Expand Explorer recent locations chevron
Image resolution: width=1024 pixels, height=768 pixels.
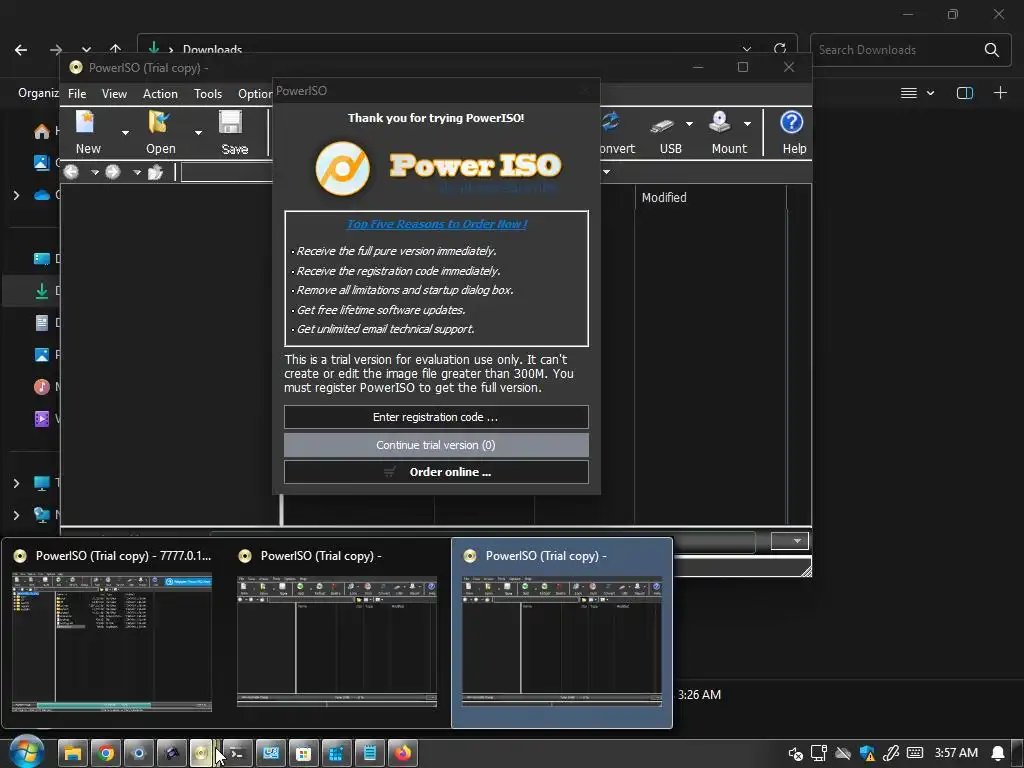coord(86,50)
